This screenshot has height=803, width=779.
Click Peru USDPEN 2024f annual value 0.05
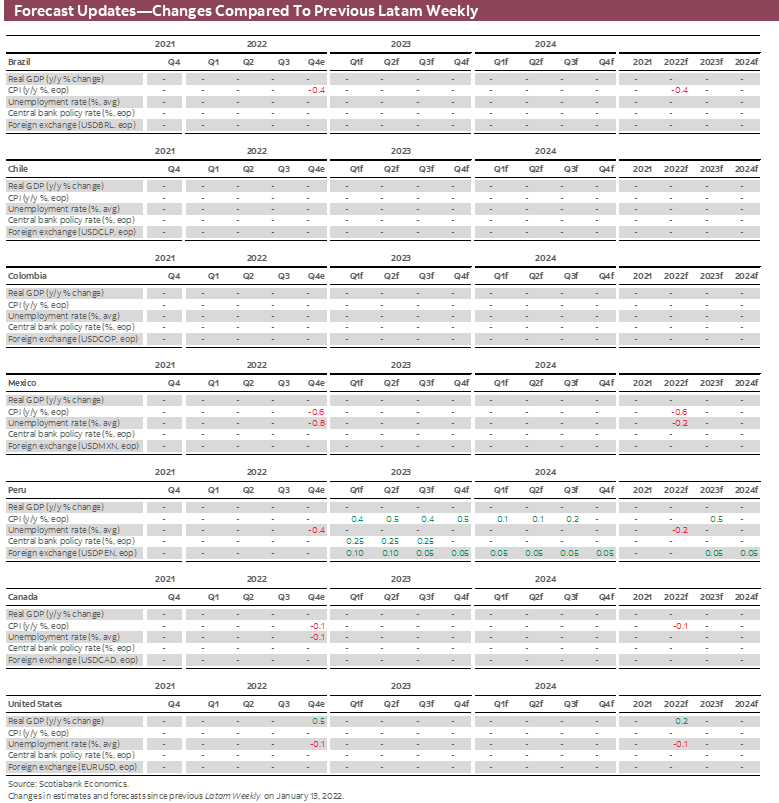749,554
